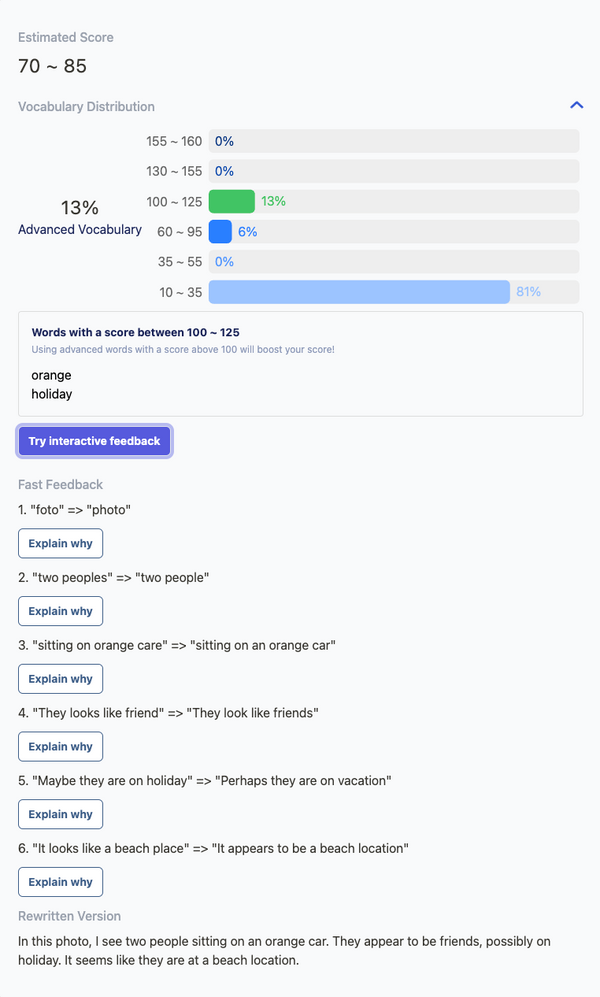Click the 0% label on the 35 ~ 55 row

click(x=222, y=261)
